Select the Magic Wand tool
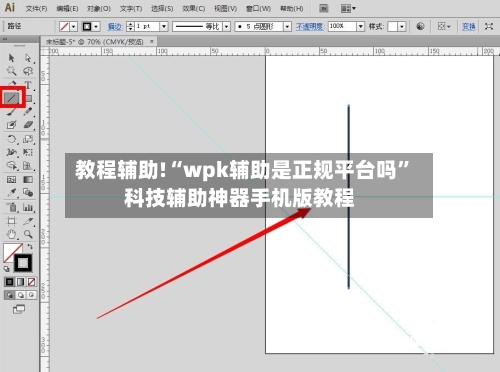The width and height of the screenshot is (500, 372). point(11,71)
